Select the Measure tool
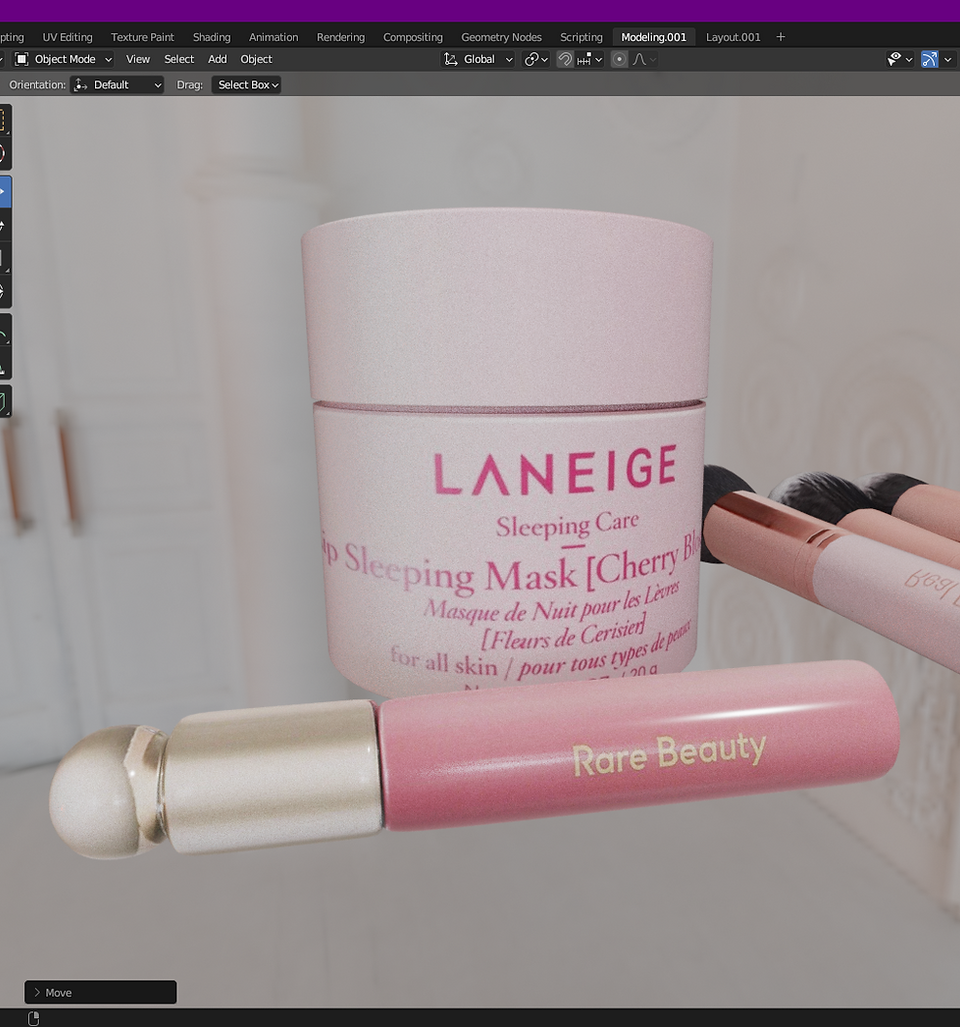The width and height of the screenshot is (960, 1027). pyautogui.click(x=4, y=364)
